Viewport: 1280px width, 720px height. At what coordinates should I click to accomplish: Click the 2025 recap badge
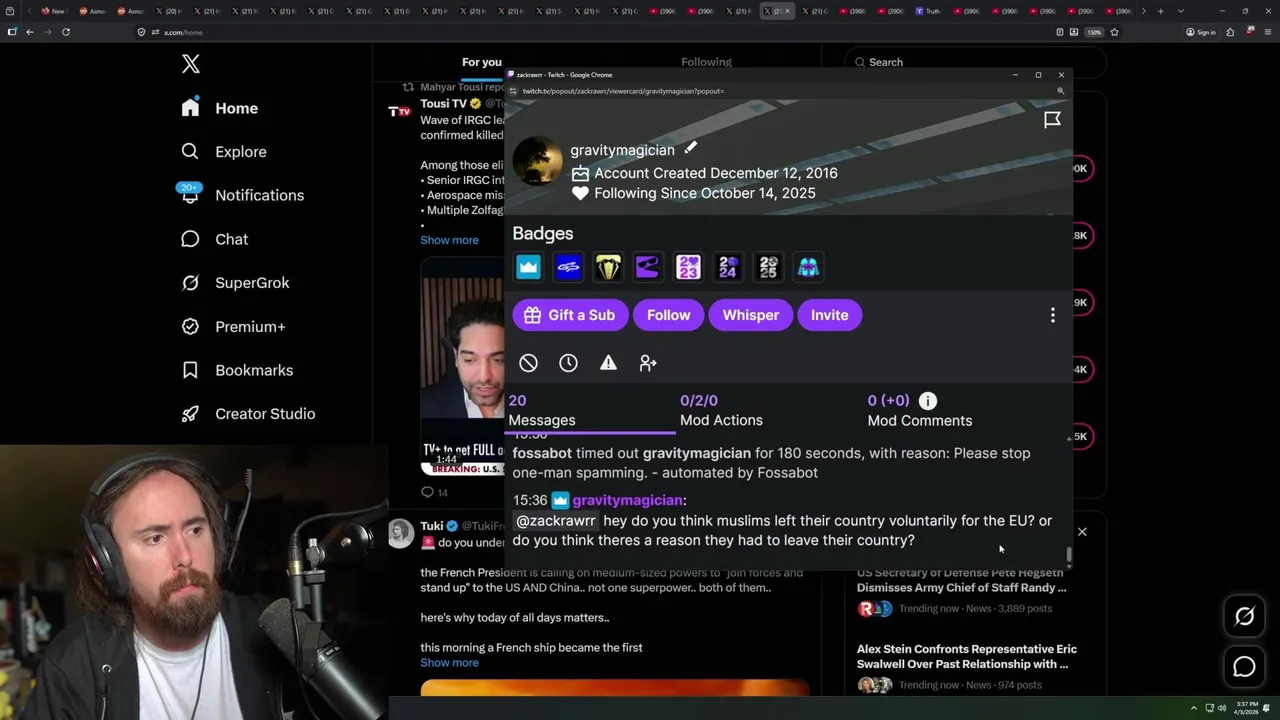coord(768,267)
